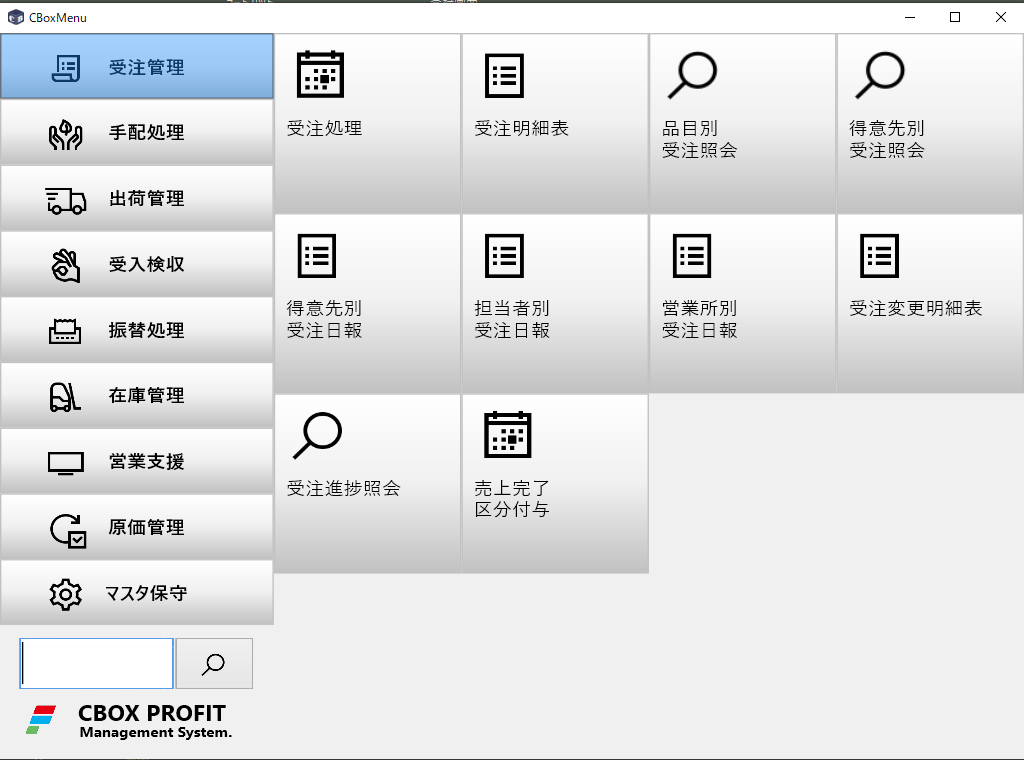
Task: Select the 受入検収 sidebar category
Action: [137, 265]
